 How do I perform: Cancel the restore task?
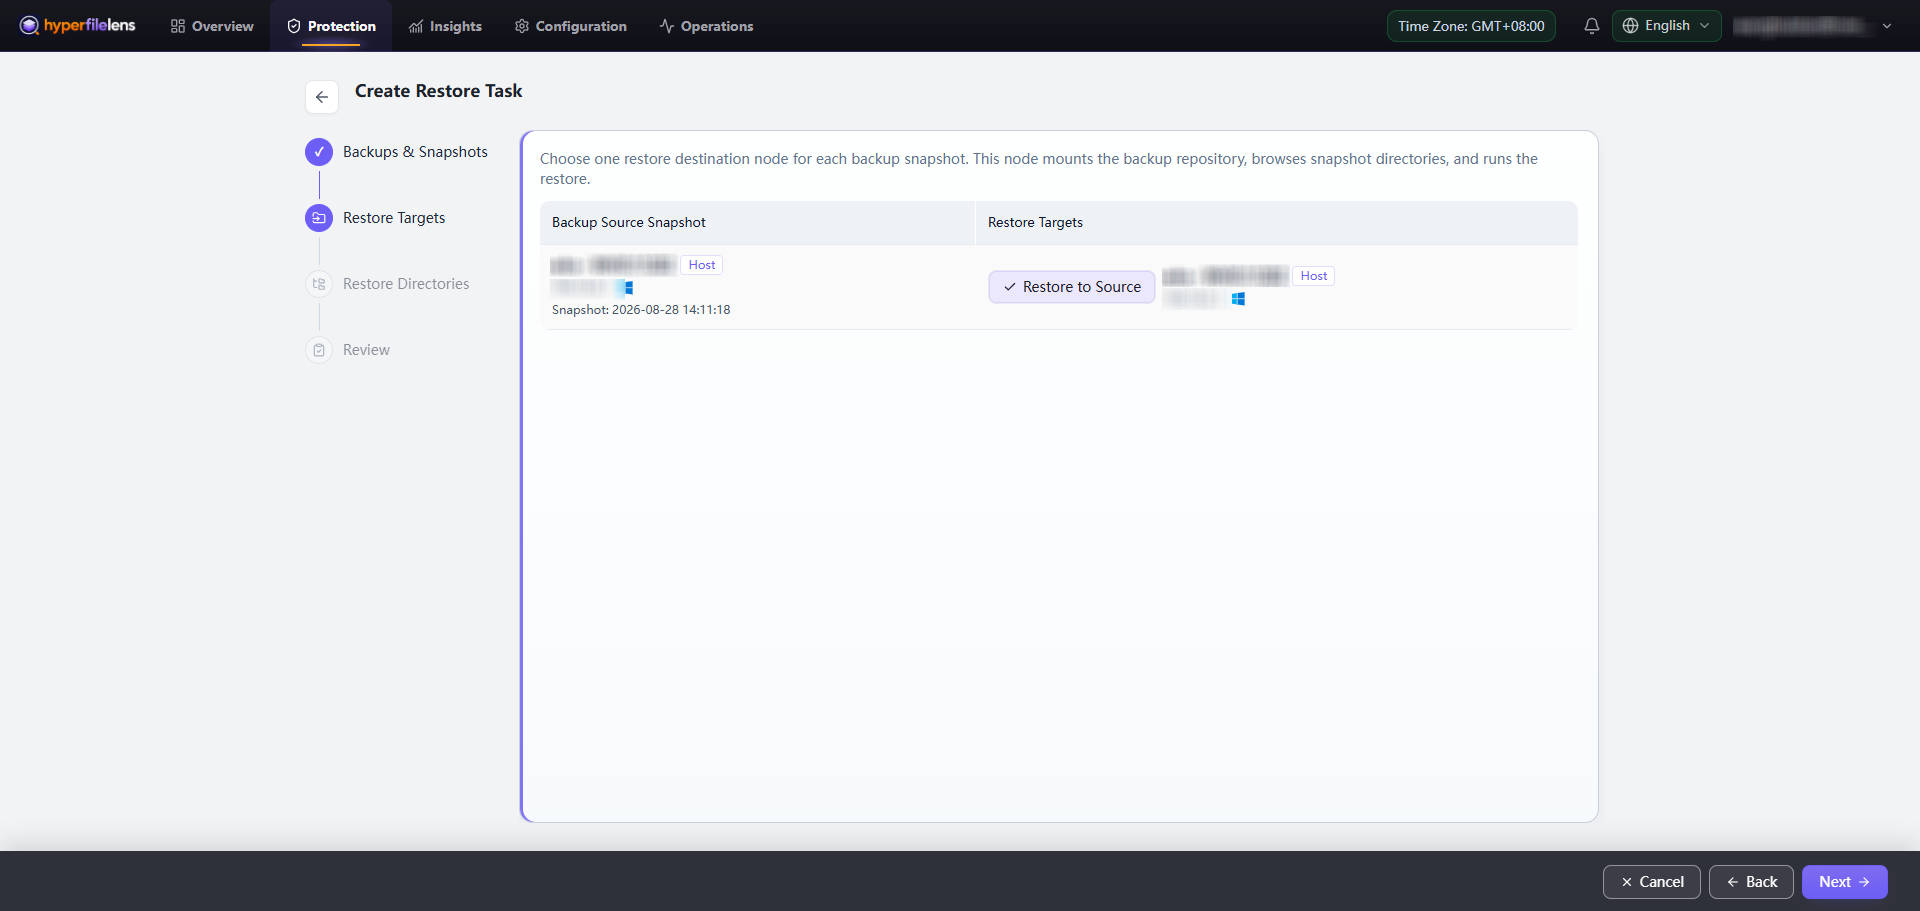coord(1652,882)
